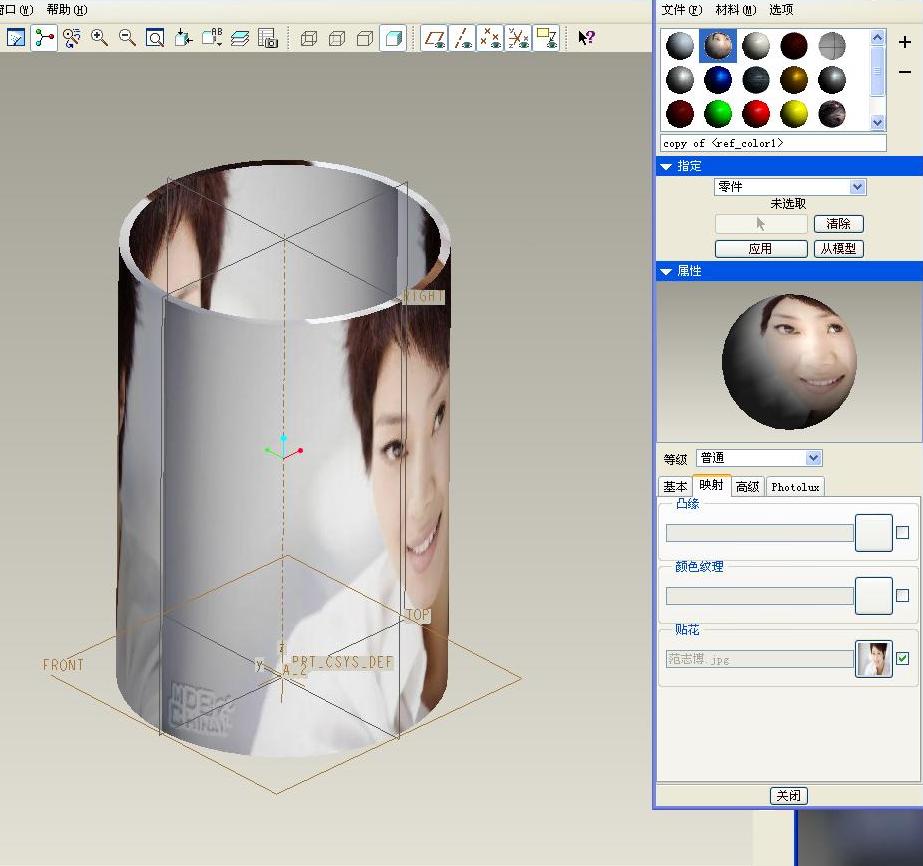Click the 应用 apply button

[x=760, y=249]
